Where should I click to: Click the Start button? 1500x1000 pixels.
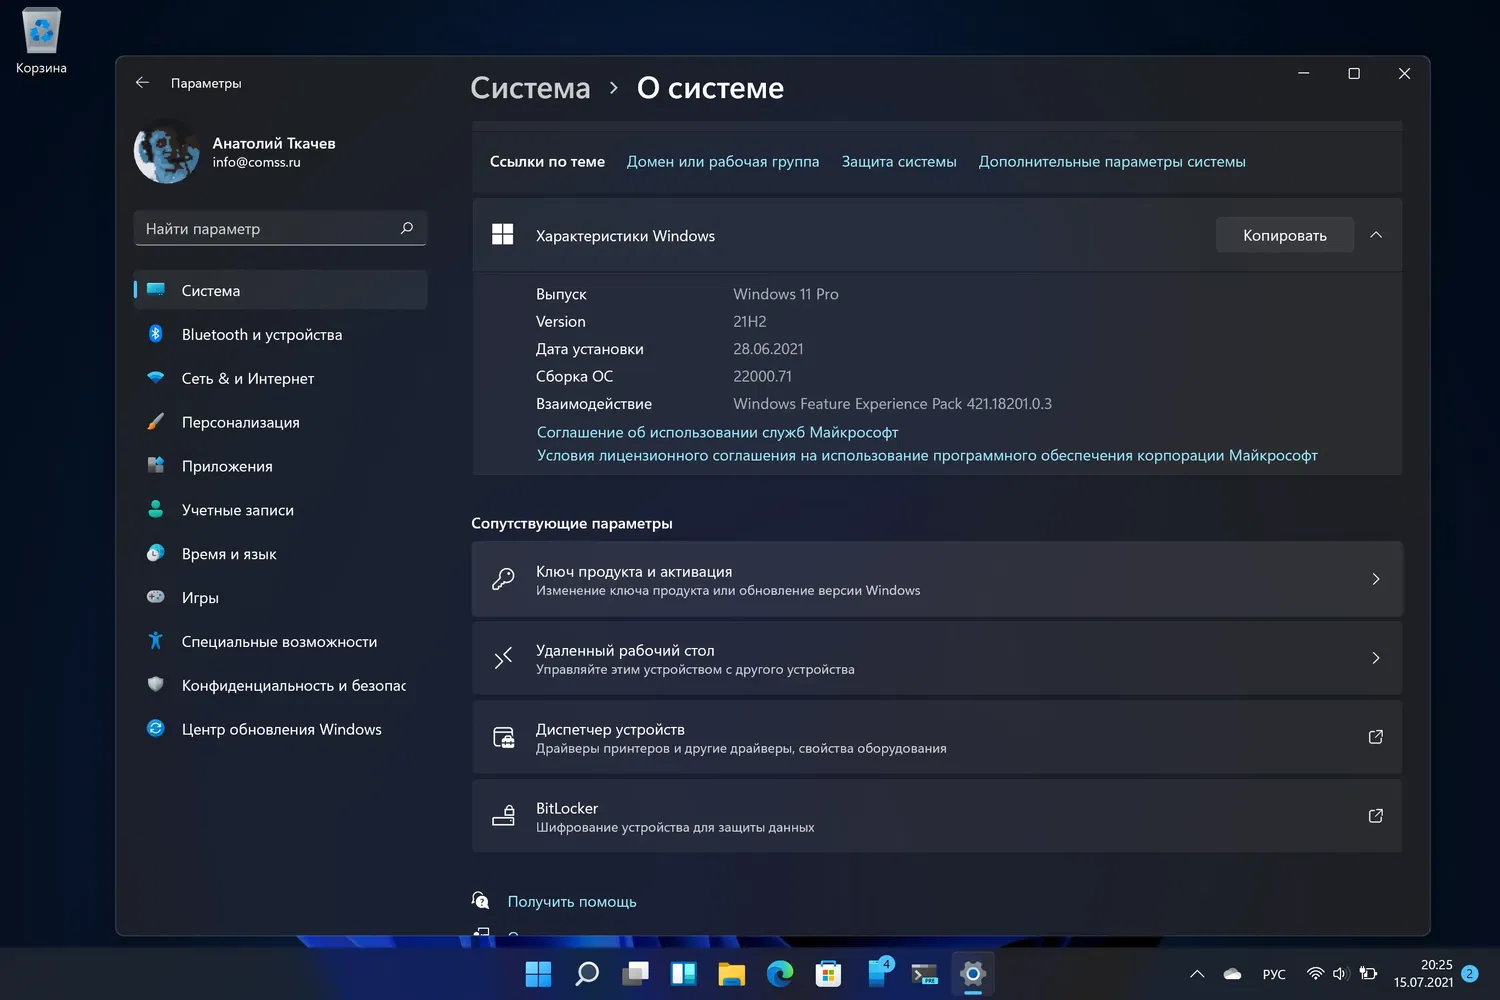pos(537,973)
